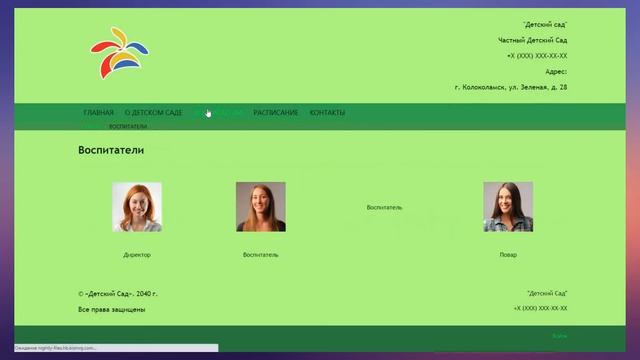Viewport: 640px width, 360px height.
Task: Click the Все права защищены footer text
Action: pos(112,310)
